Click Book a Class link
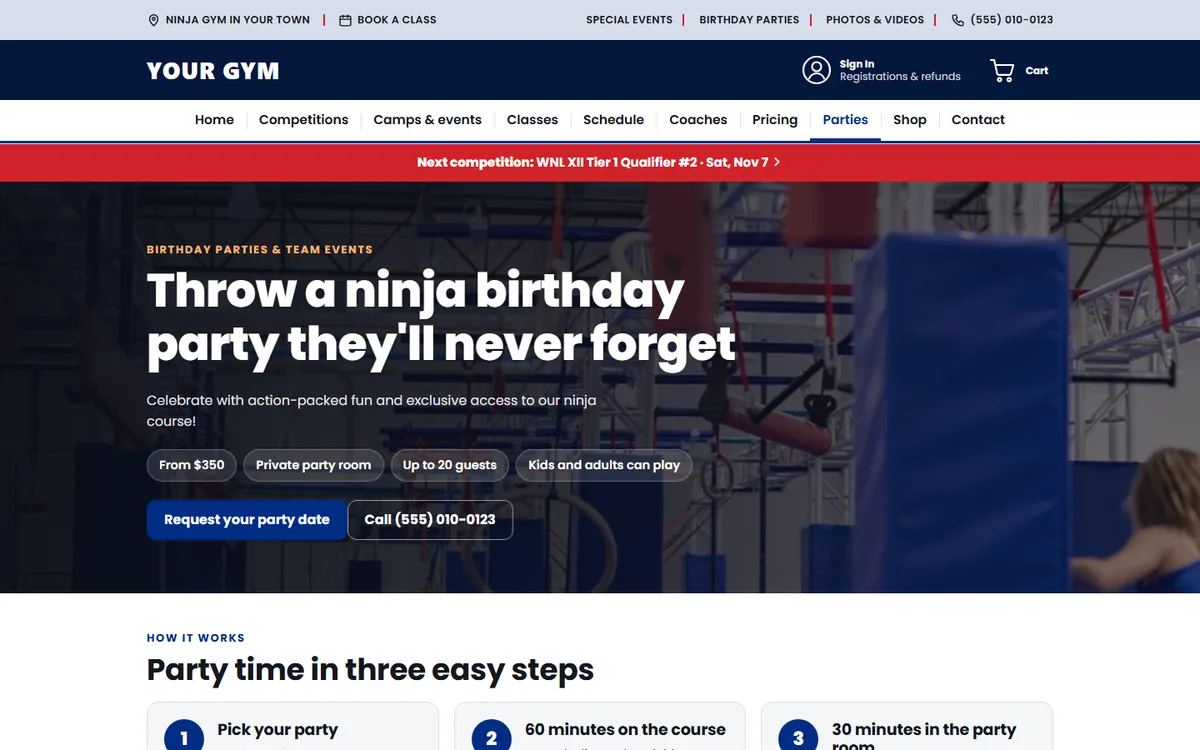 point(397,20)
